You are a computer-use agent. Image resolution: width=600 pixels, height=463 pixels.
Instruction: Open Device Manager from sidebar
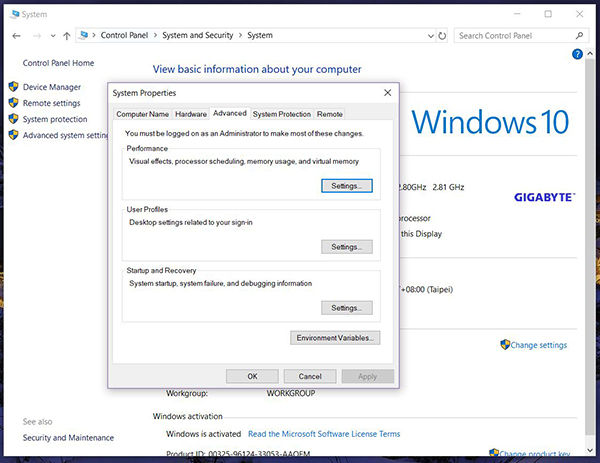[52, 87]
